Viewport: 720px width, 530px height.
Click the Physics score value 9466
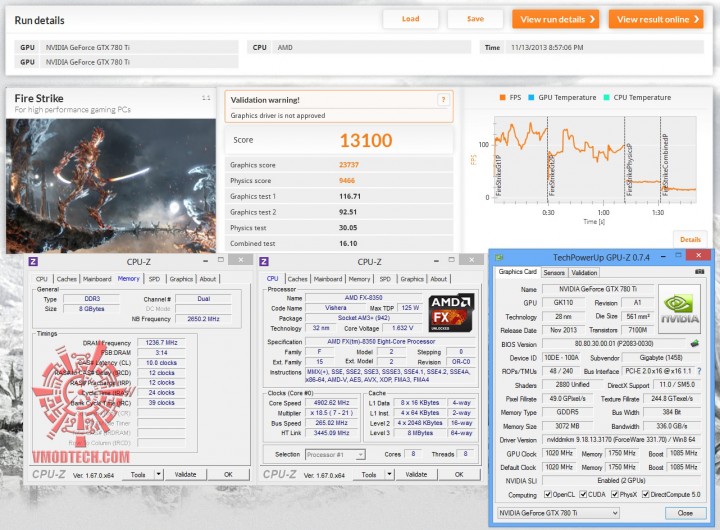click(347, 180)
